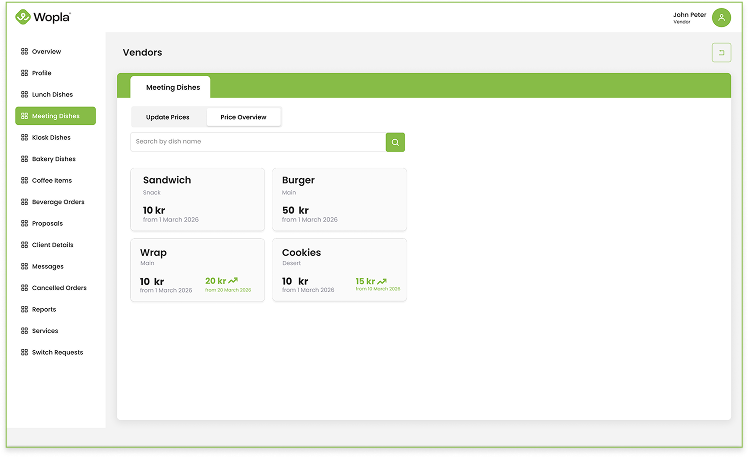
Task: Navigate to Beverage Orders
Action: (57, 202)
